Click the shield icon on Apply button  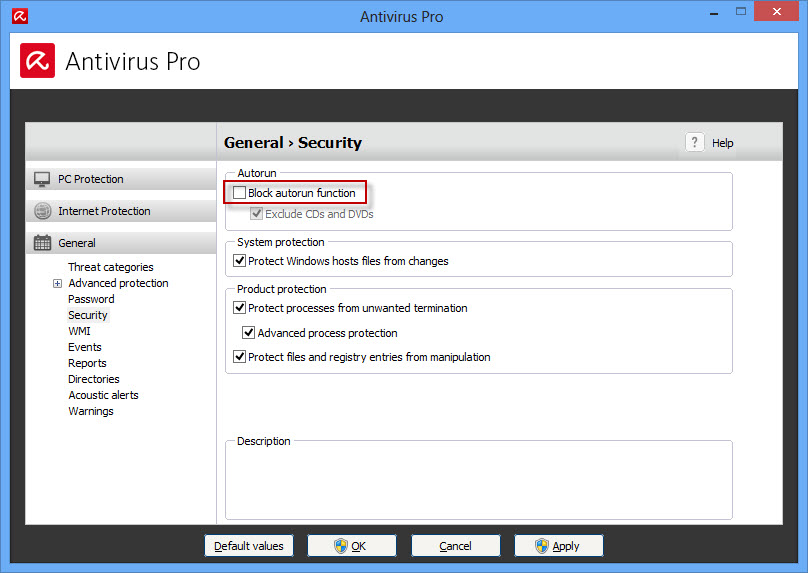(x=542, y=546)
